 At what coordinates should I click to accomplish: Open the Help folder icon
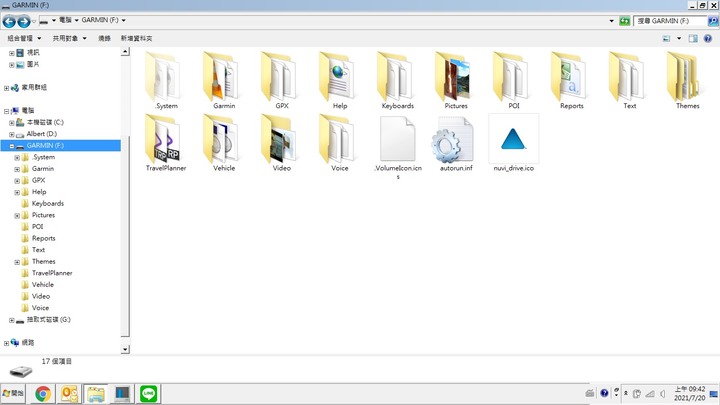[339, 77]
